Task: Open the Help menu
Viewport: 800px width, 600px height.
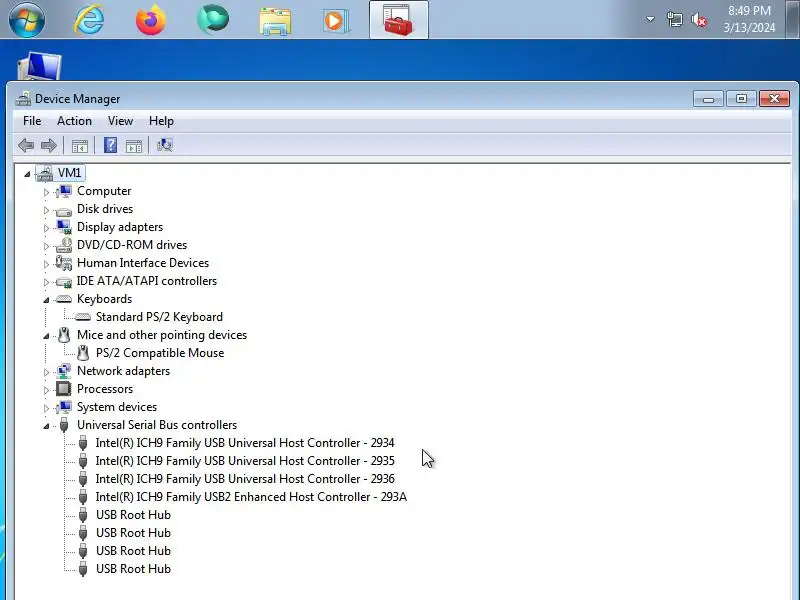Action: [161, 121]
